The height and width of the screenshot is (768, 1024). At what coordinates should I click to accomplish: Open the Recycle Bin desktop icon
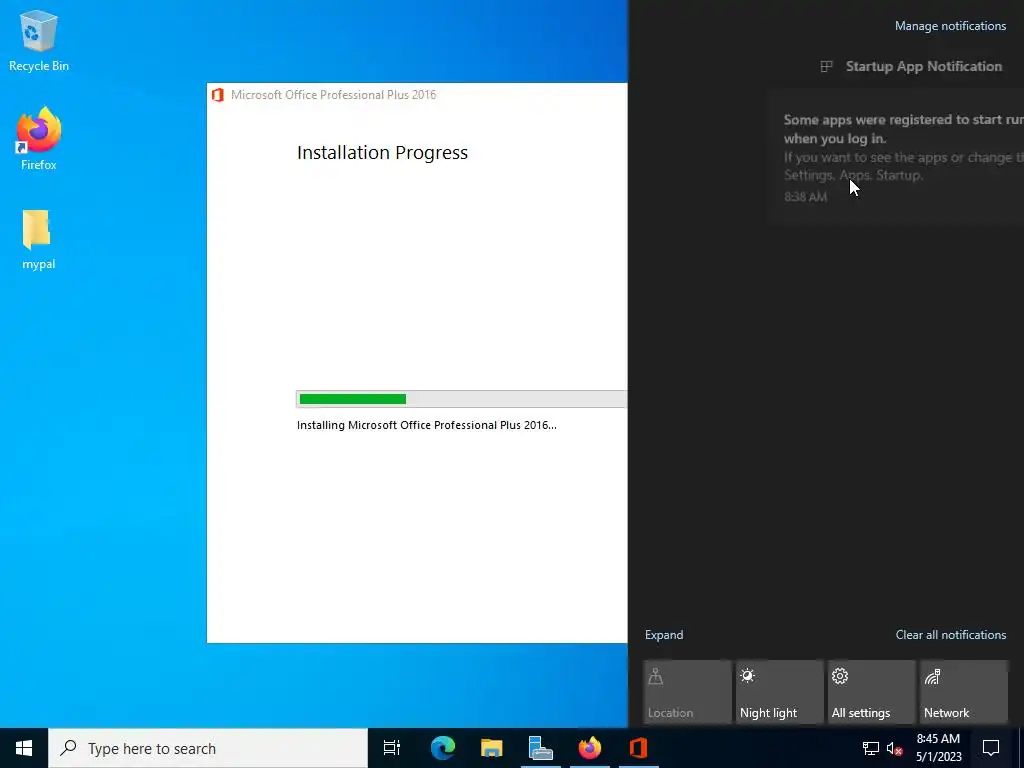[39, 40]
